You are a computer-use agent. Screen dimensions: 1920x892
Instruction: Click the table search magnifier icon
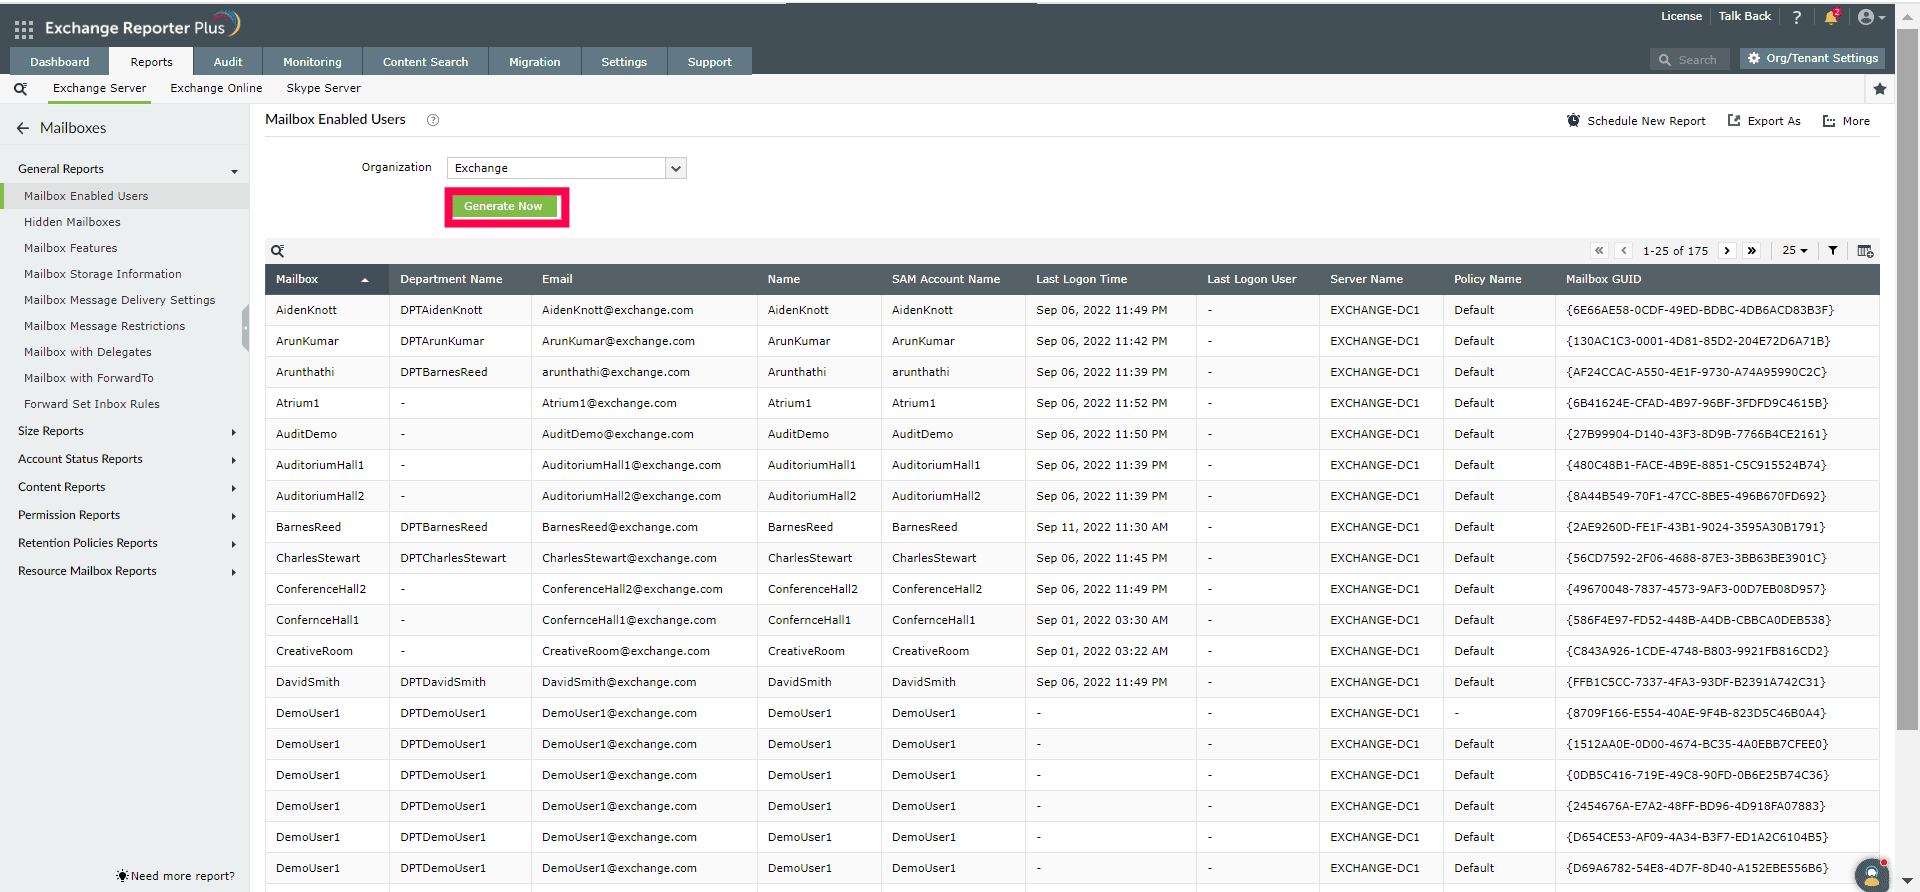tap(278, 251)
